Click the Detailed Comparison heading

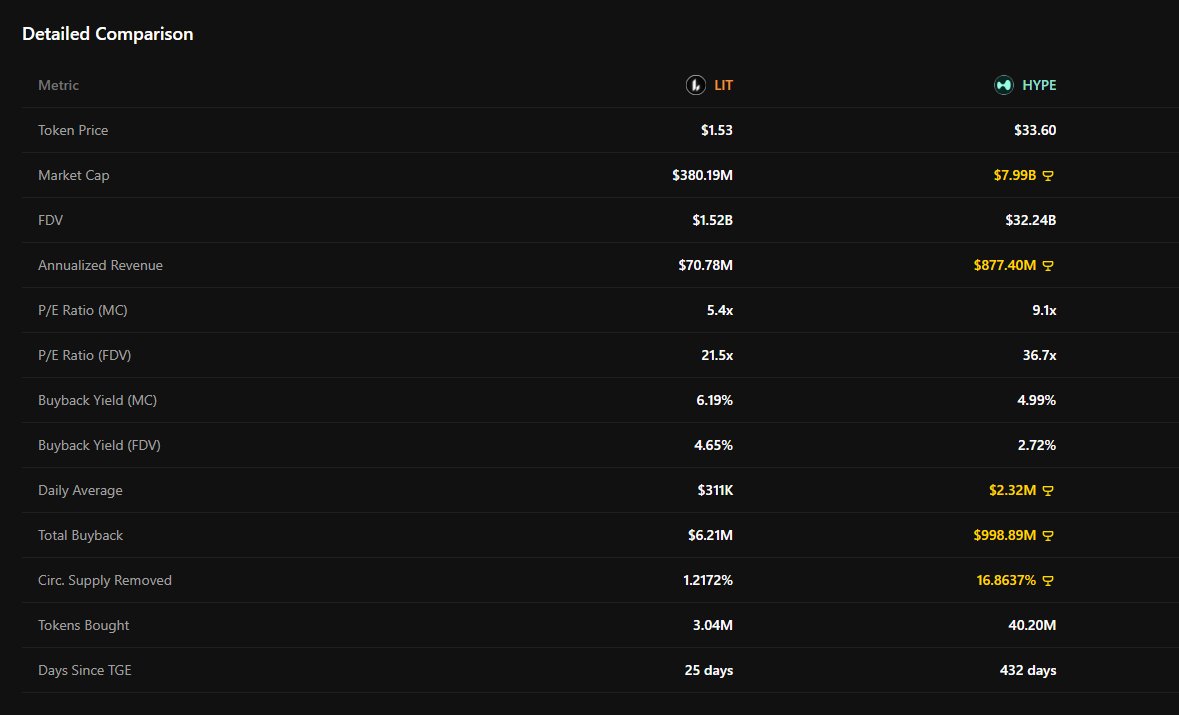click(108, 34)
